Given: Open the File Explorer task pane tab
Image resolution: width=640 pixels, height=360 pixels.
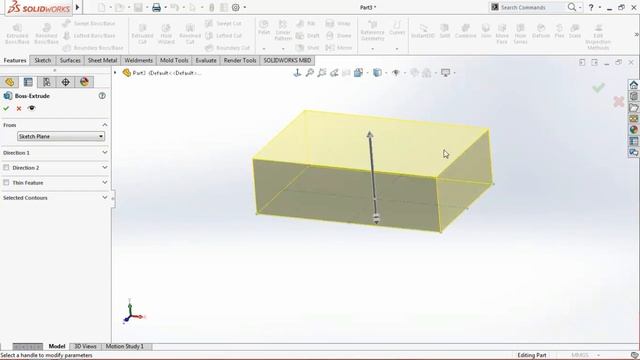Looking at the screenshot, I should (x=633, y=107).
